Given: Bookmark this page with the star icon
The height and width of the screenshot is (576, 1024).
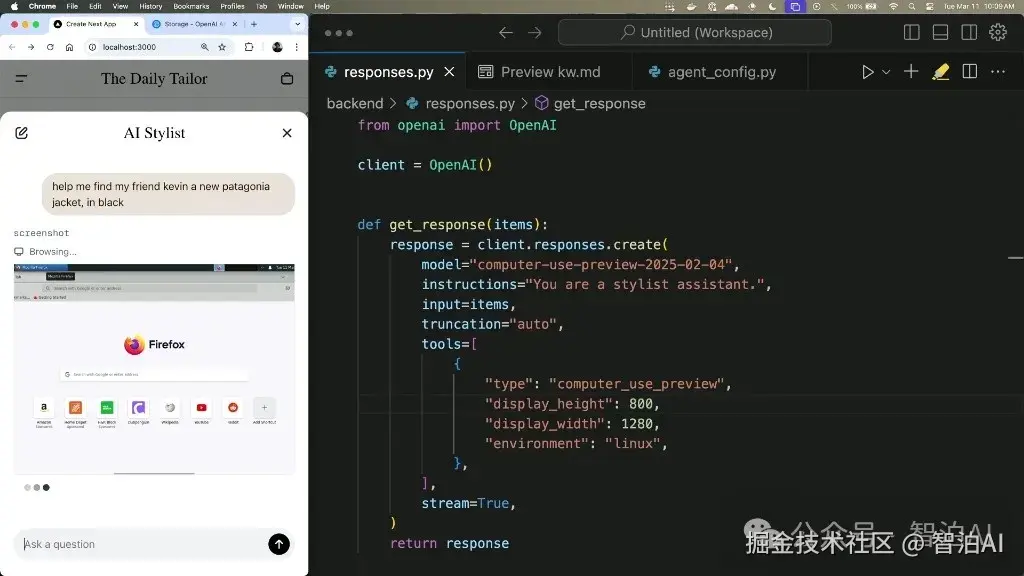Looking at the screenshot, I should pos(222,47).
